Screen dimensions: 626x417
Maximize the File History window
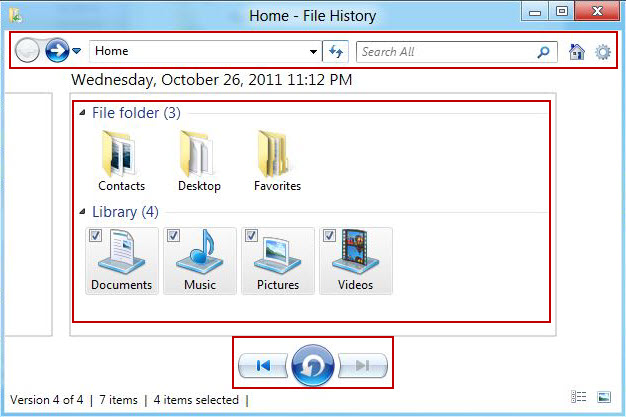pyautogui.click(x=562, y=12)
